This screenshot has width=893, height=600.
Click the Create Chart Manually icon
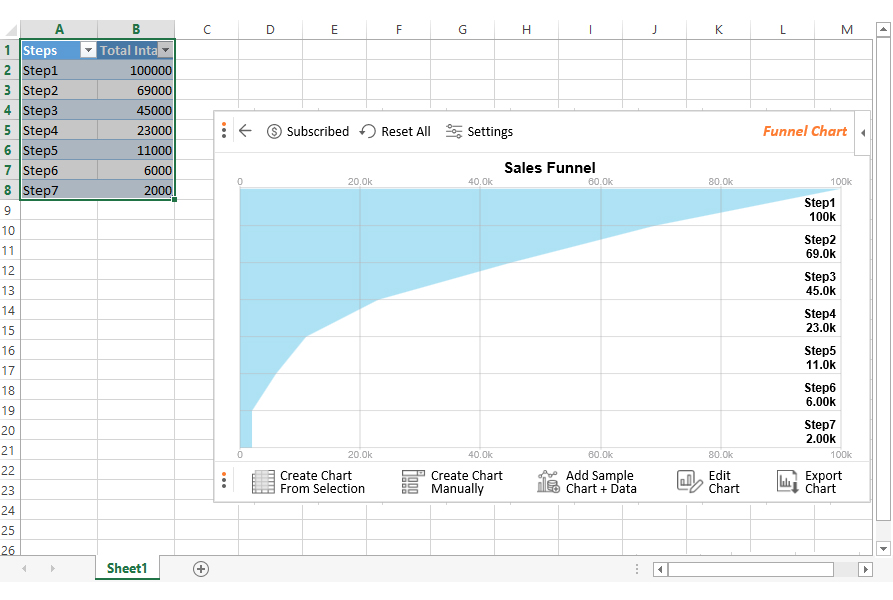pos(413,482)
